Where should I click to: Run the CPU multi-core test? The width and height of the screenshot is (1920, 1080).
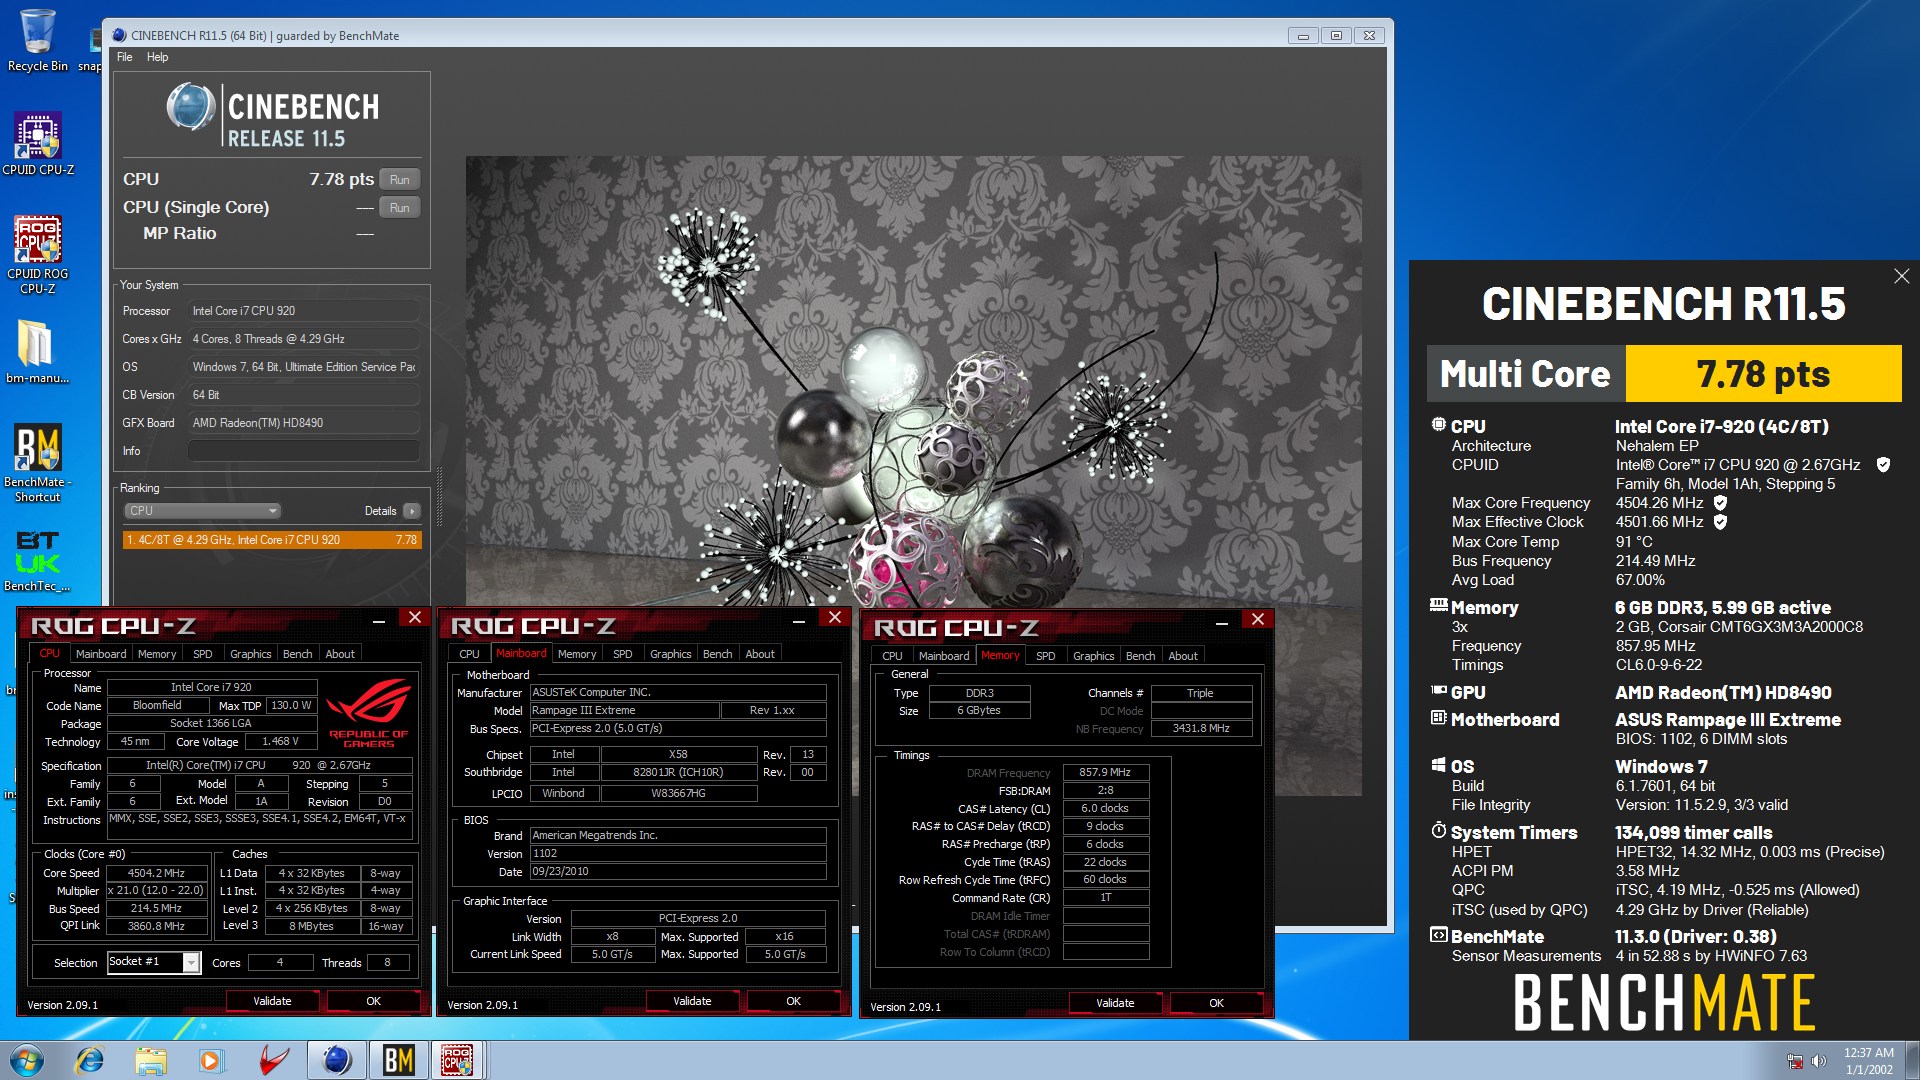(399, 180)
